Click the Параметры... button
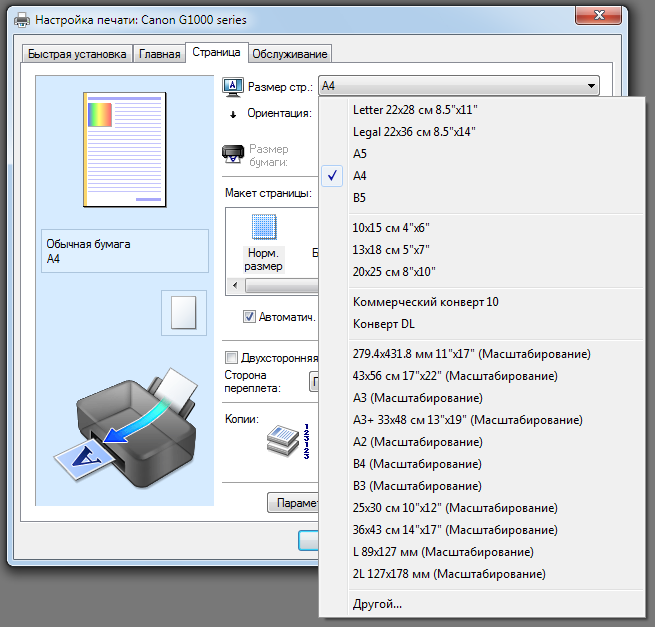The height and width of the screenshot is (627, 655). 293,503
